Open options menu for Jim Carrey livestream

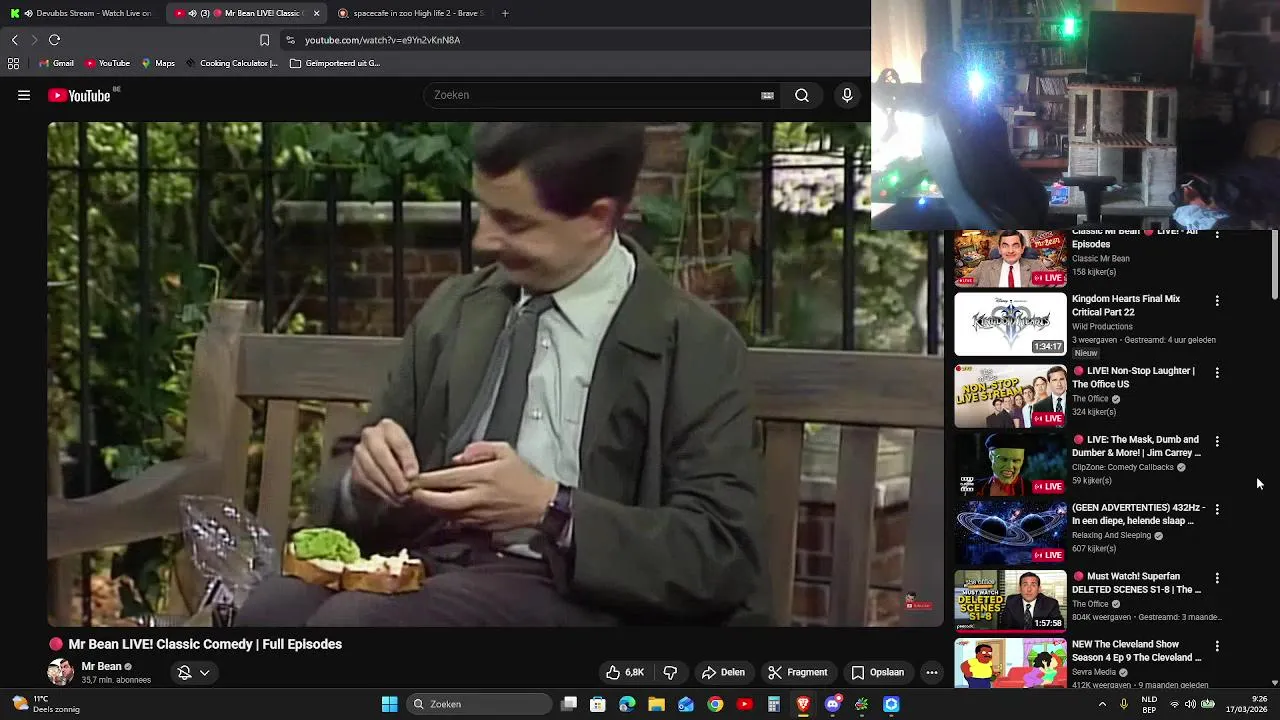click(1217, 441)
